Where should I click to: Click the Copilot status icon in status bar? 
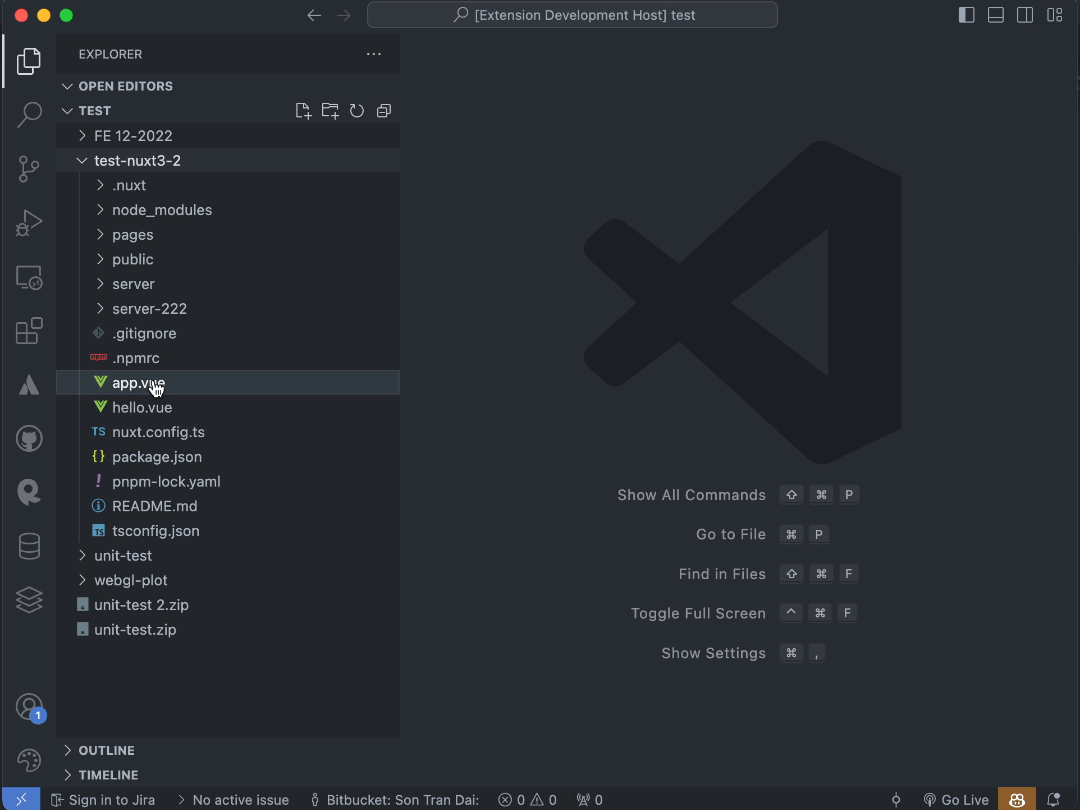(1017, 800)
